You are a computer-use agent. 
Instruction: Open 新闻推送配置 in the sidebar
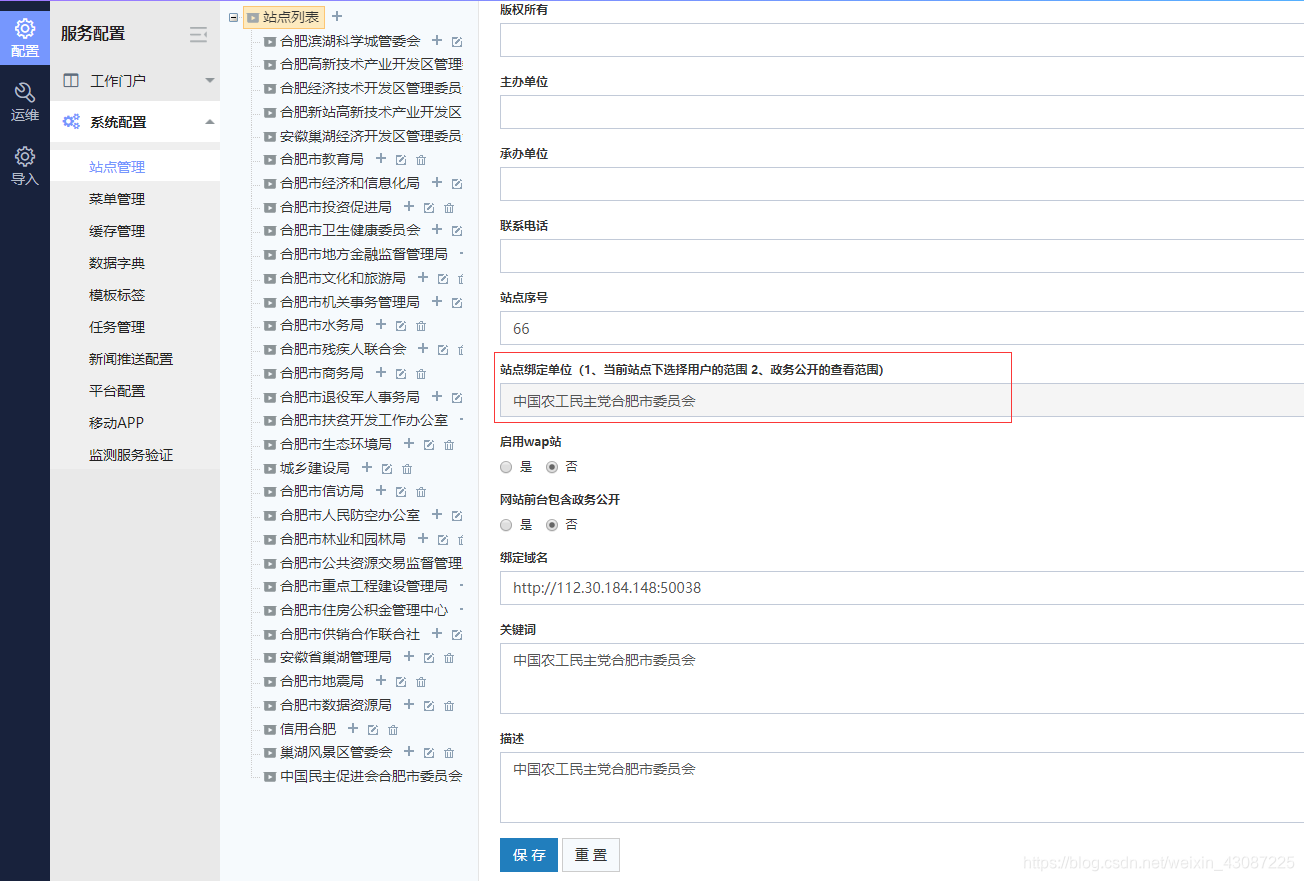click(x=131, y=359)
